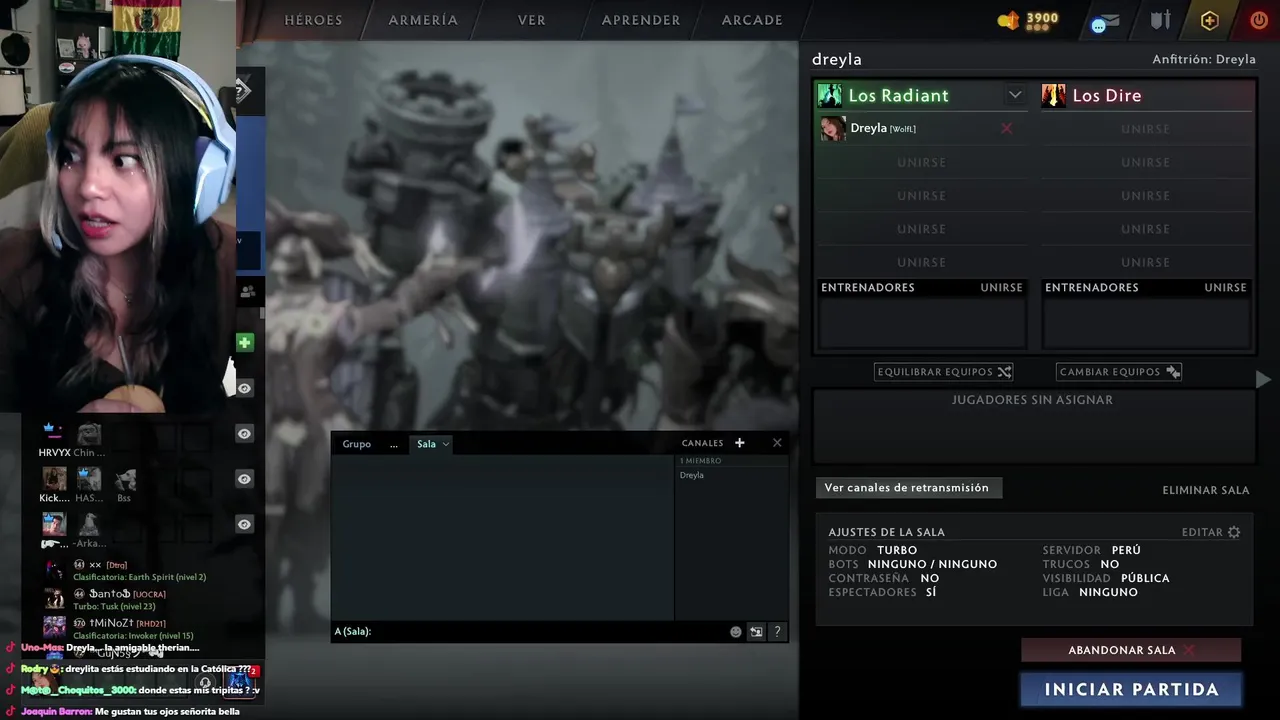Click the red power quit icon
The image size is (1280, 720).
(x=1258, y=20)
